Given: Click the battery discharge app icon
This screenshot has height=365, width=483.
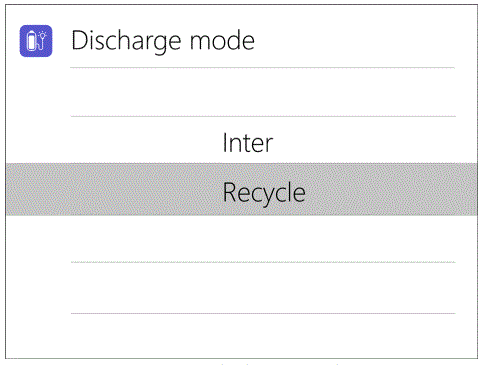Looking at the screenshot, I should (36, 41).
